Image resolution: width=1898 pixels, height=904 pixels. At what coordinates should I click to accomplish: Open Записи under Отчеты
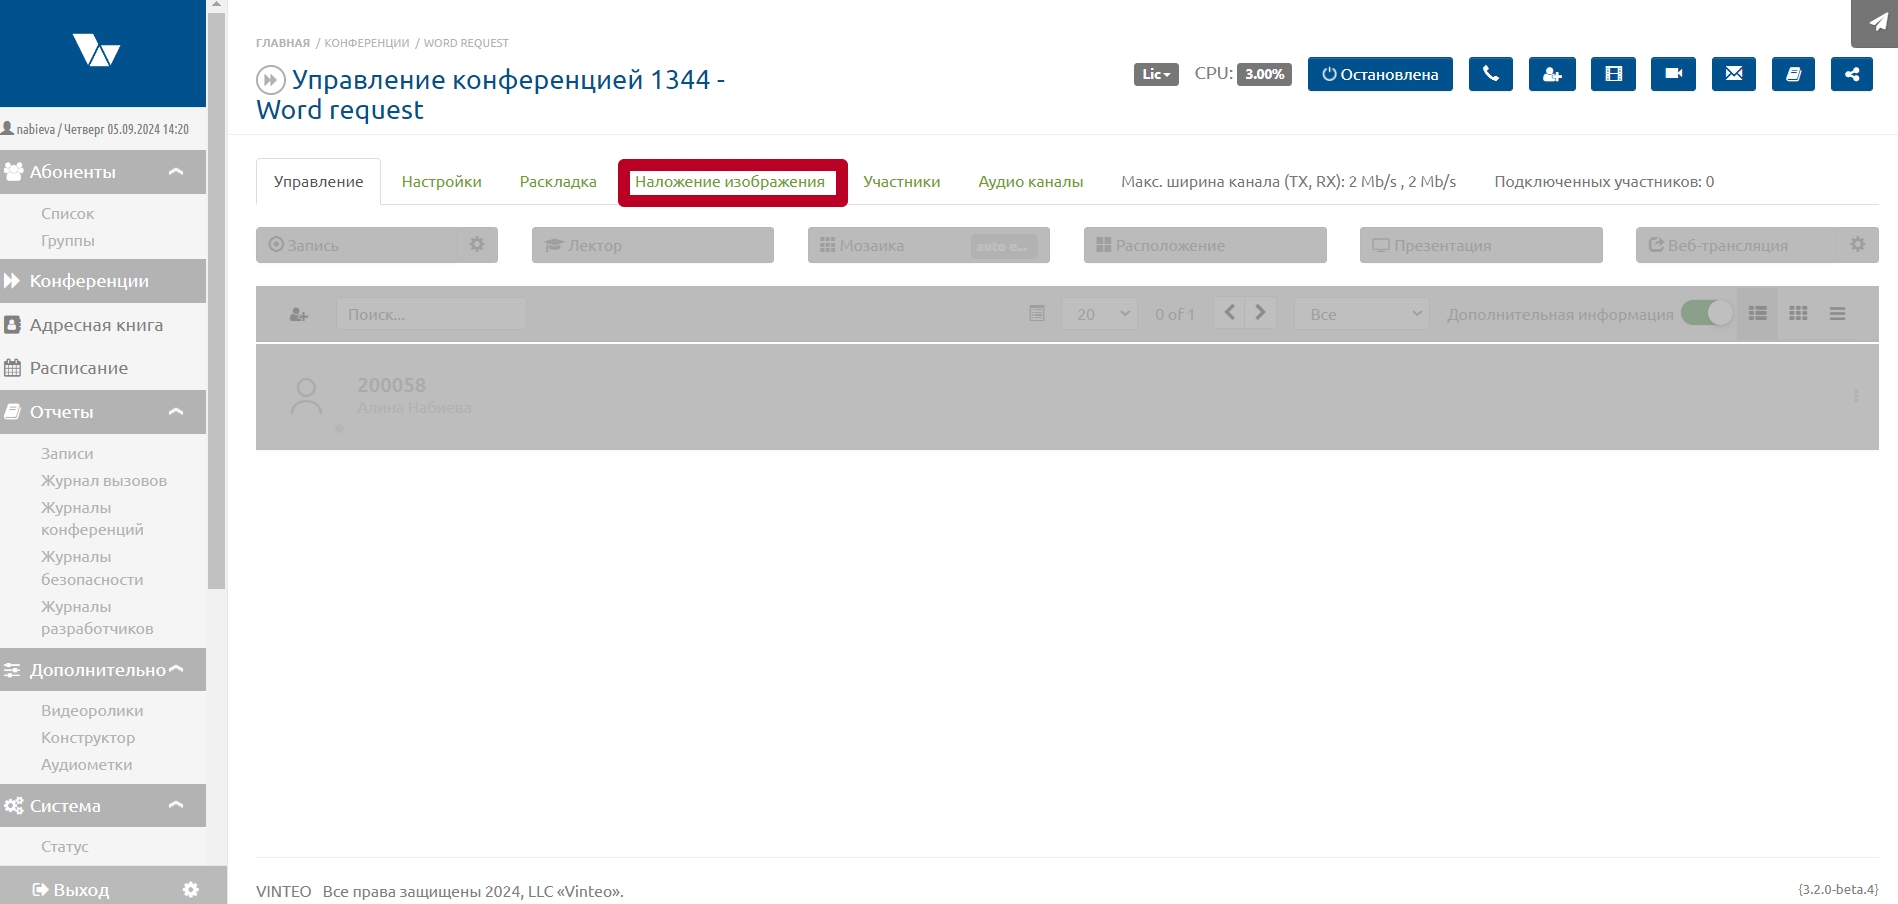[67, 453]
